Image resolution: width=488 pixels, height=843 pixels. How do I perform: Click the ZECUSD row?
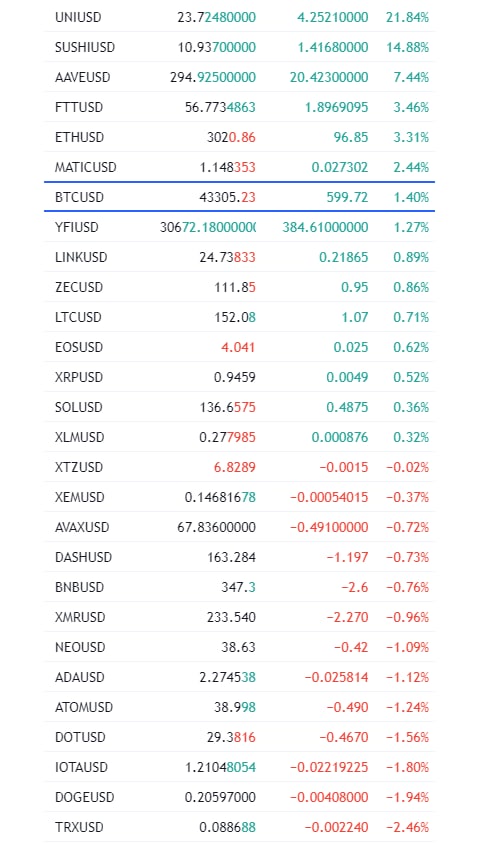239,287
